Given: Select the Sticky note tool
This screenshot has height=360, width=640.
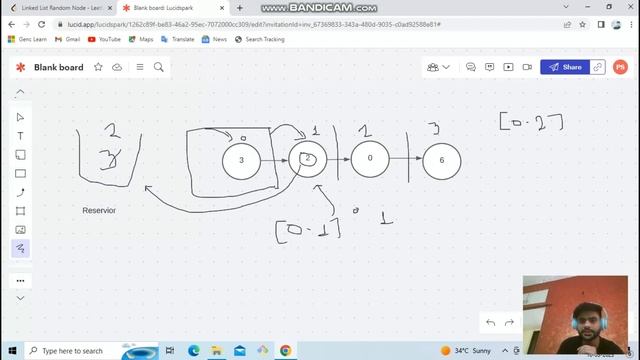Looking at the screenshot, I should tap(20, 155).
